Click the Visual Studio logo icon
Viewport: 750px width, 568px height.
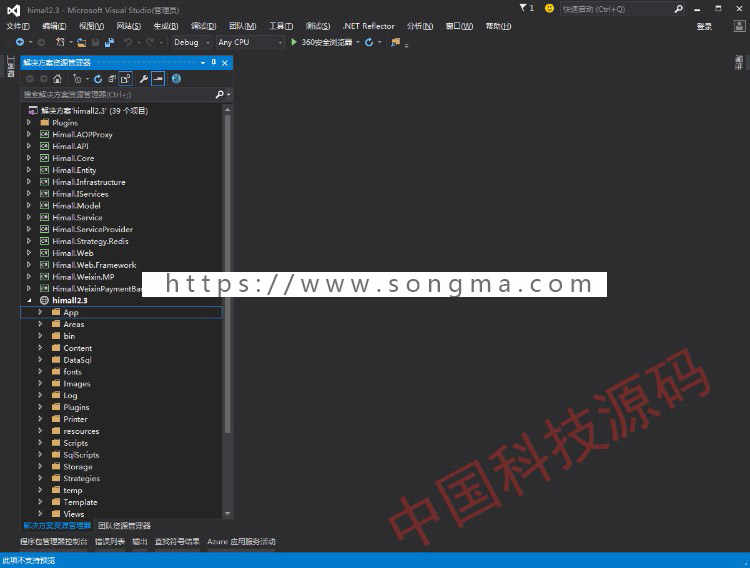[x=14, y=10]
